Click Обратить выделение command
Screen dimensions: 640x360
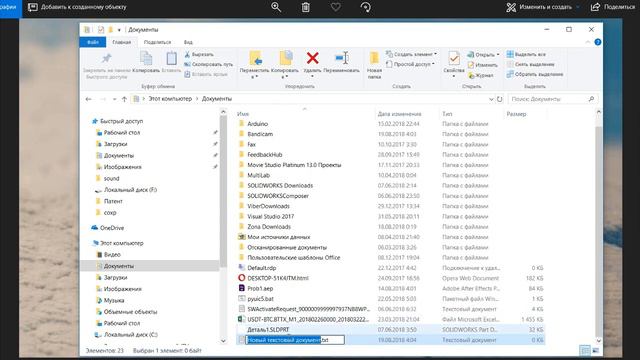[535, 74]
